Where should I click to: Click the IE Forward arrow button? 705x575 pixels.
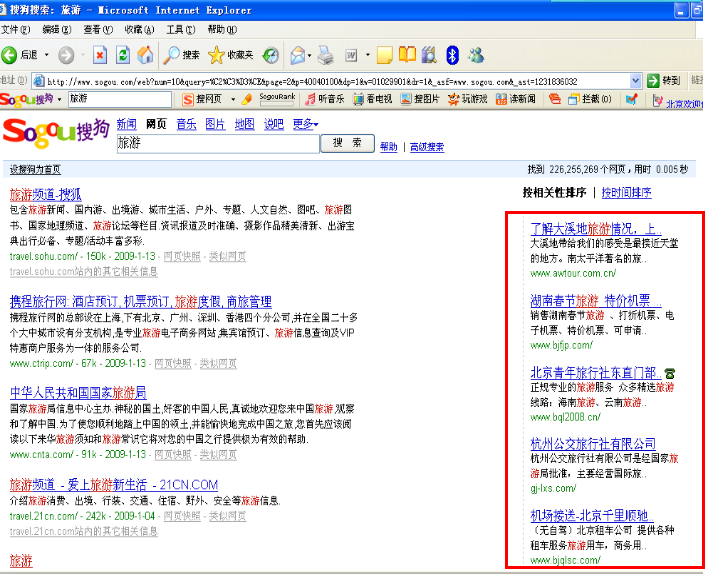click(67, 55)
